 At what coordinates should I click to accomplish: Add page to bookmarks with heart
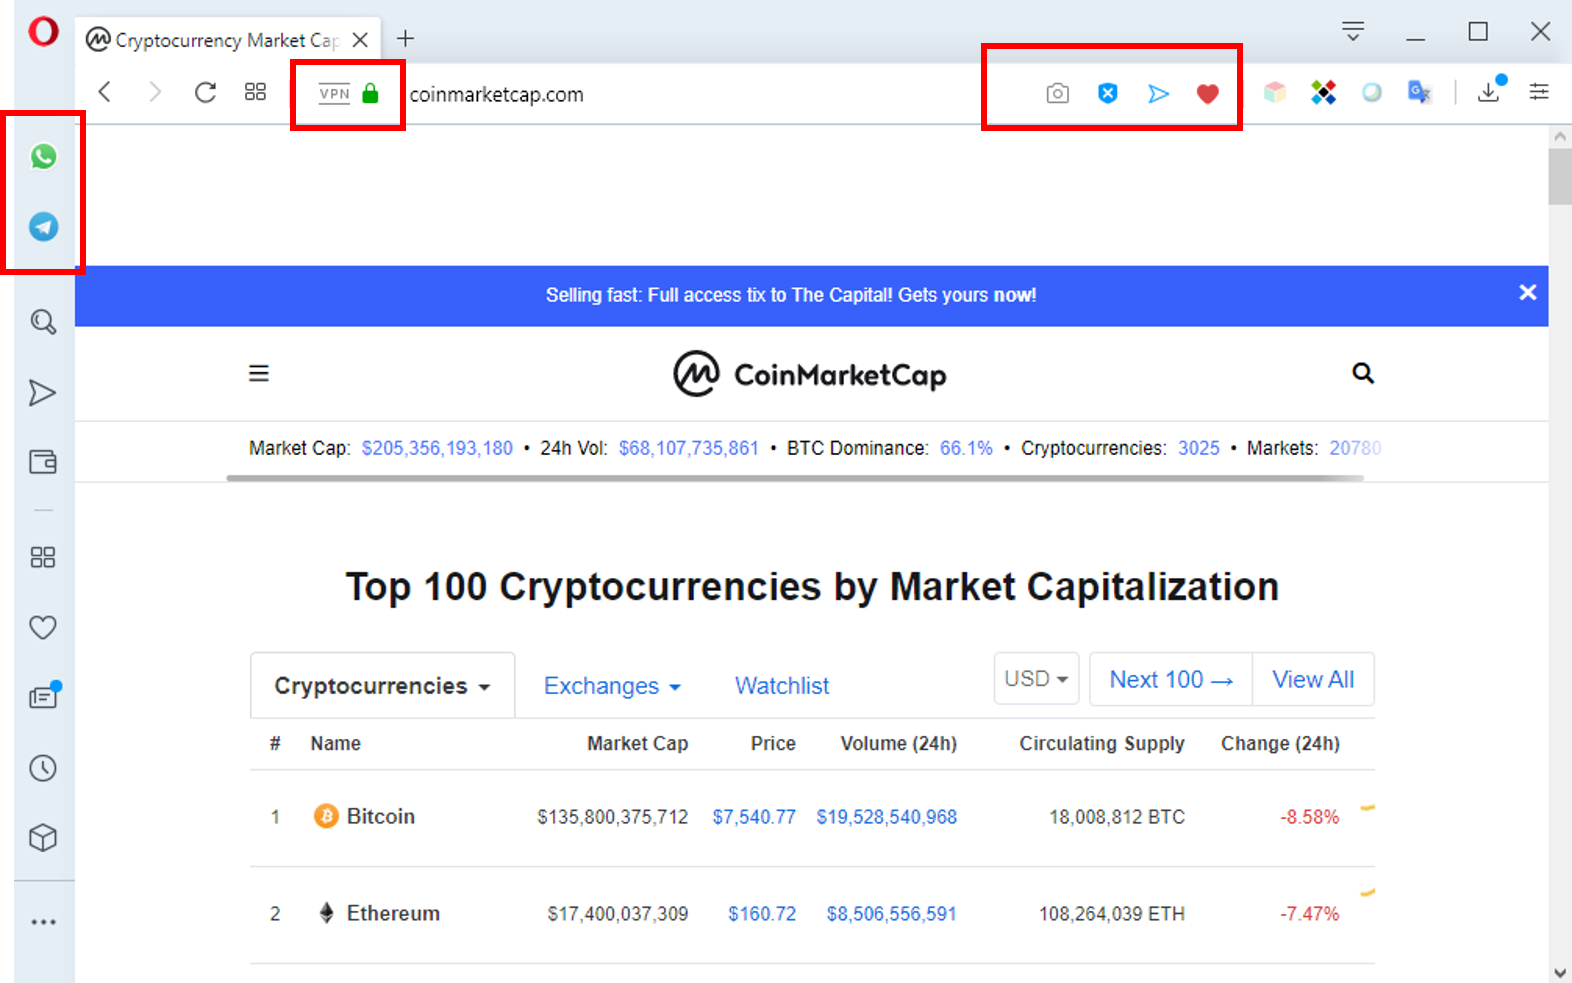coord(1208,94)
